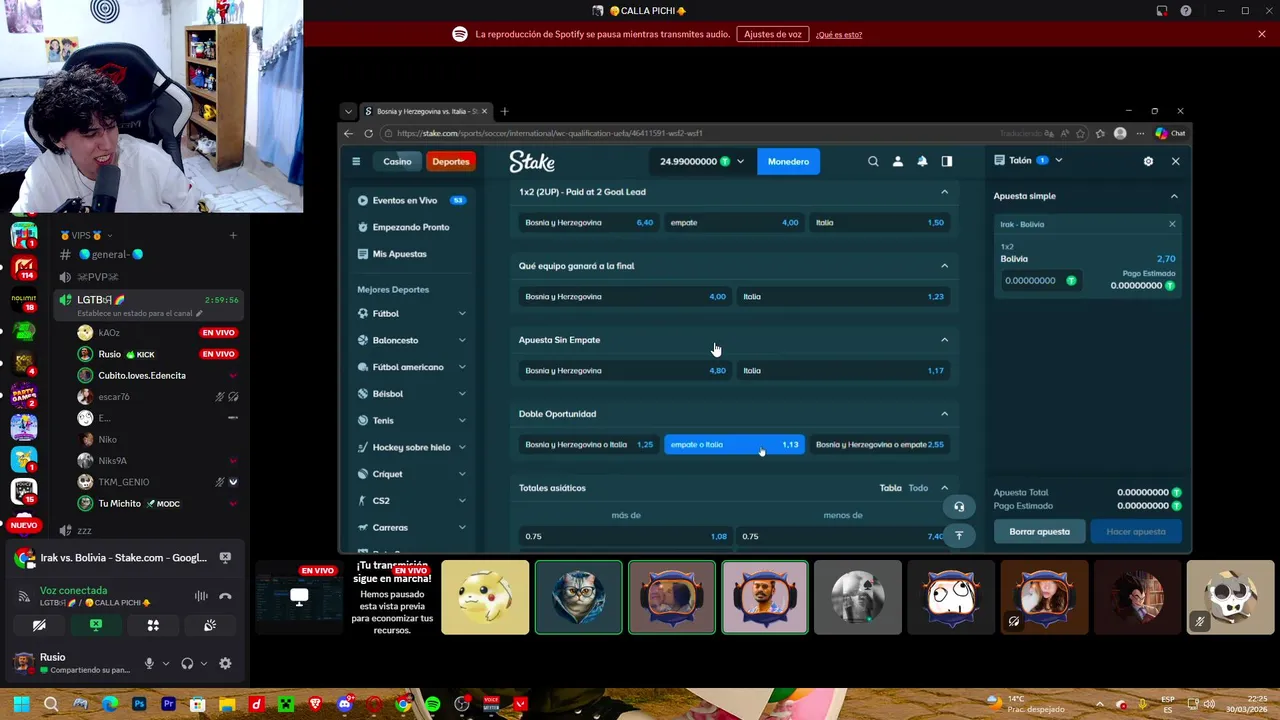Click the scroll-to-top arrow button

[x=959, y=535]
